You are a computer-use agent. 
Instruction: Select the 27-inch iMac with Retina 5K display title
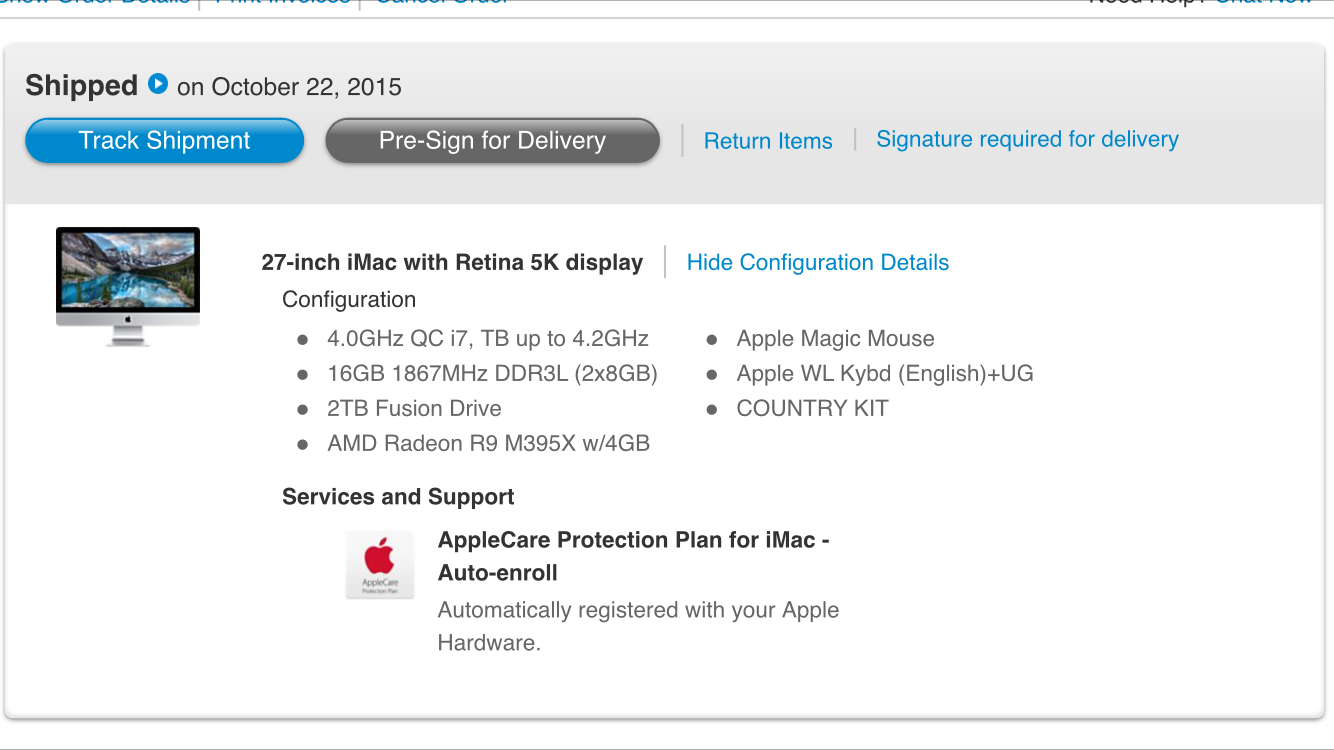pyautogui.click(x=452, y=263)
